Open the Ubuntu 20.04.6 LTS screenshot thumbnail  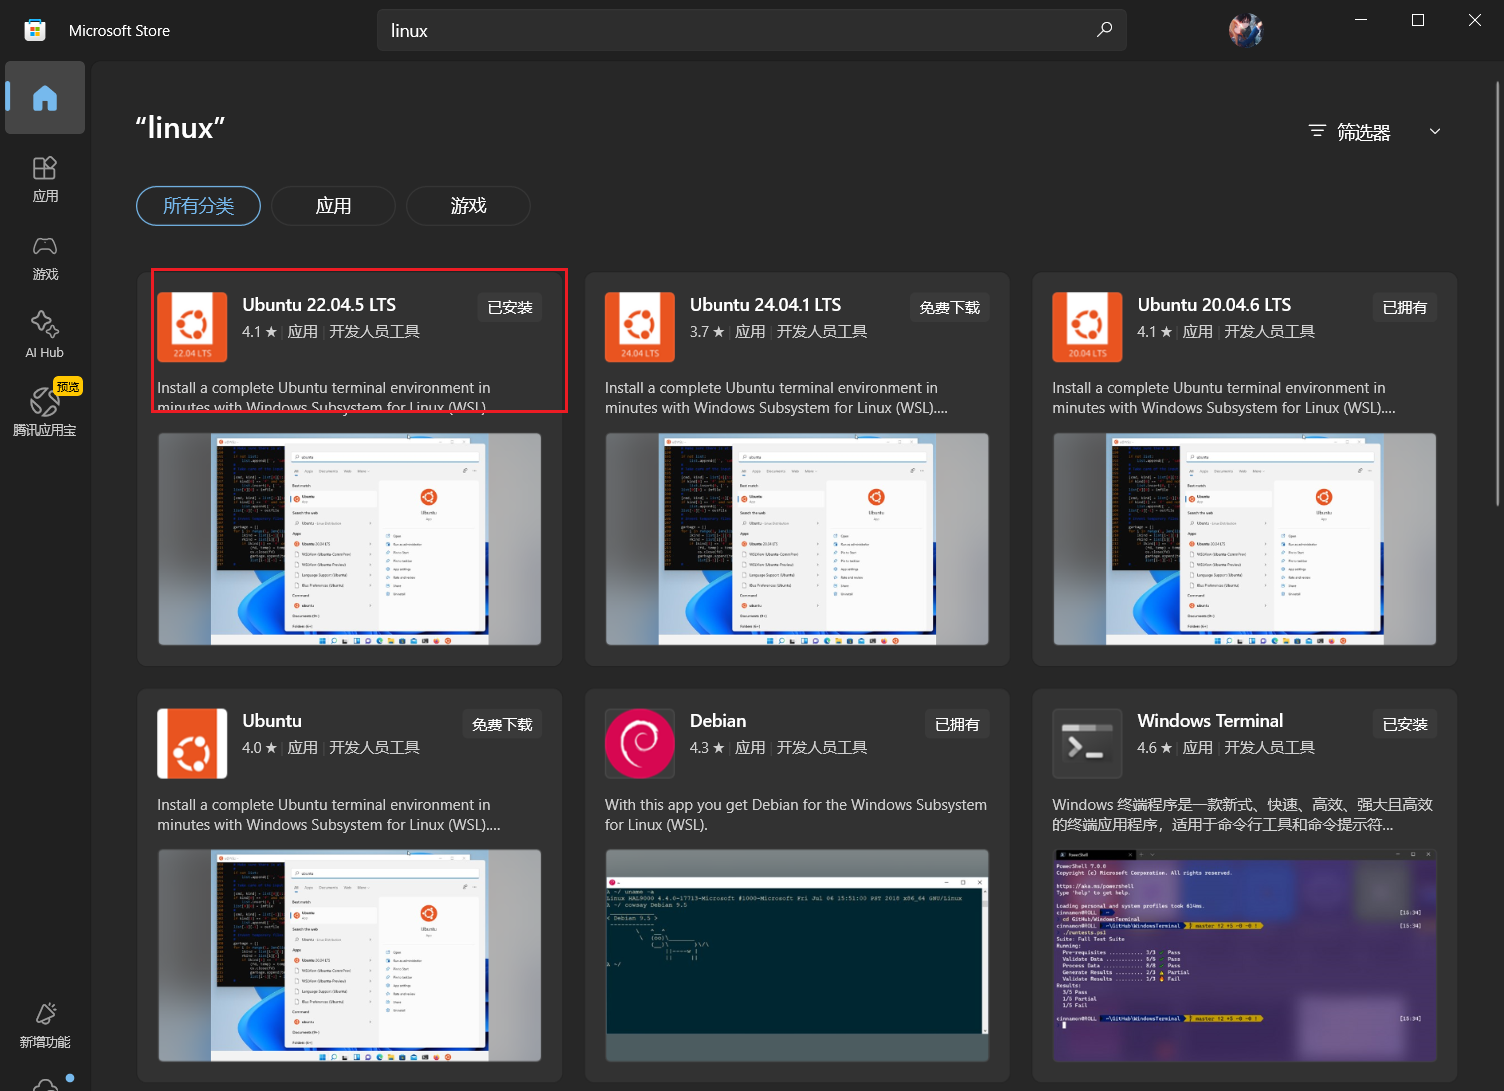tap(1244, 539)
